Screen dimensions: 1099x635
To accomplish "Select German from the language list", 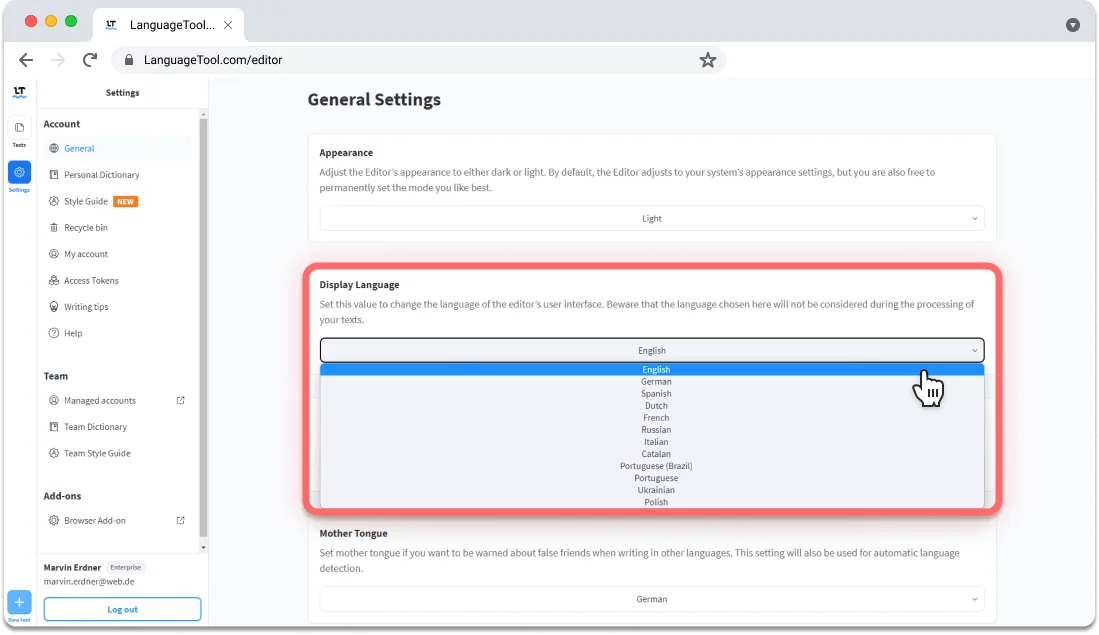I will (x=655, y=381).
